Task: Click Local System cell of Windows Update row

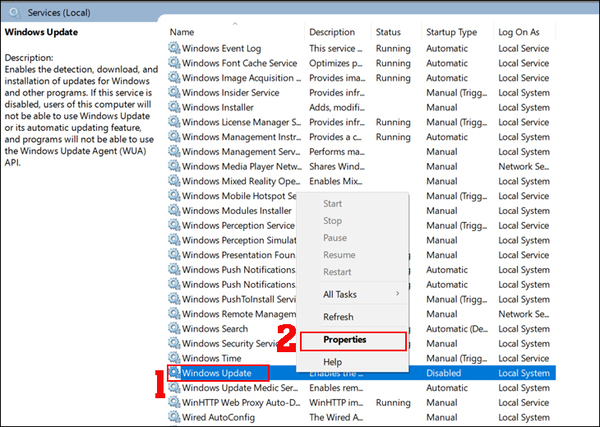Action: tap(524, 373)
